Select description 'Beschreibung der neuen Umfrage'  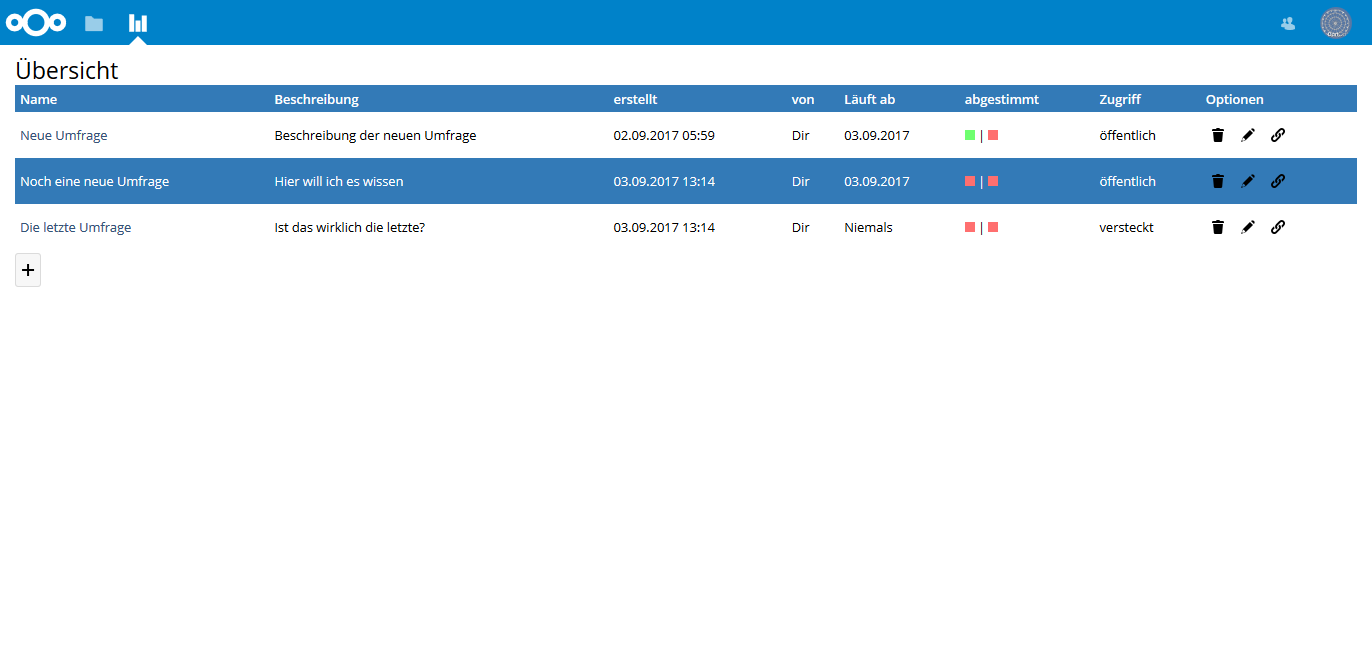[x=375, y=135]
